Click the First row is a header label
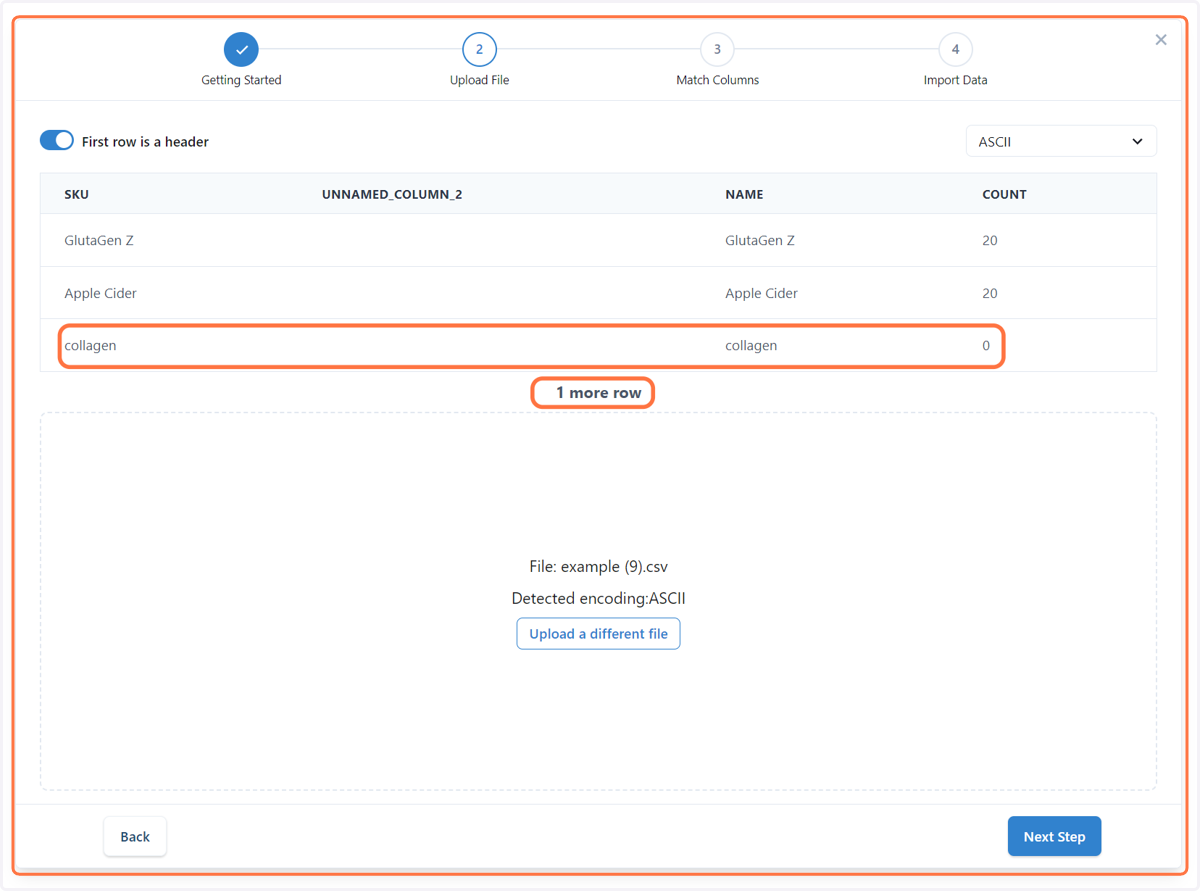This screenshot has width=1200, height=891. point(145,142)
